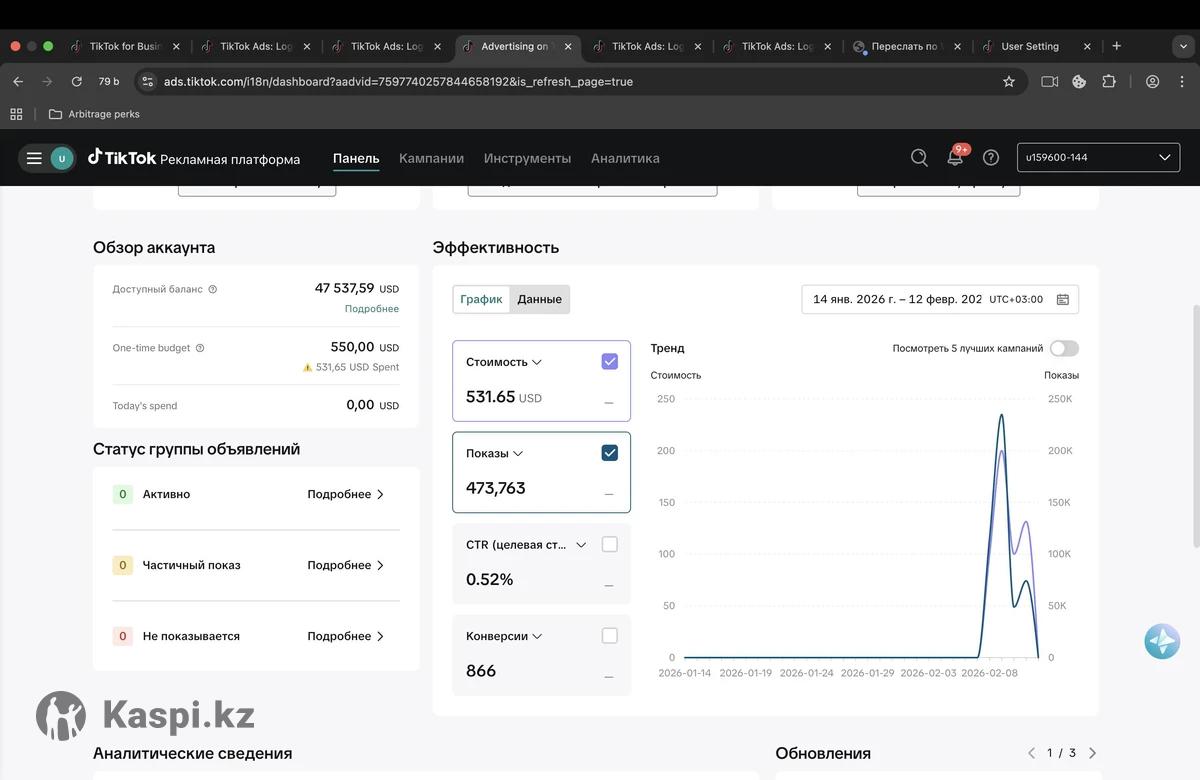This screenshot has height=780, width=1200.
Task: Open browser extensions puzzle icon
Action: click(1109, 81)
